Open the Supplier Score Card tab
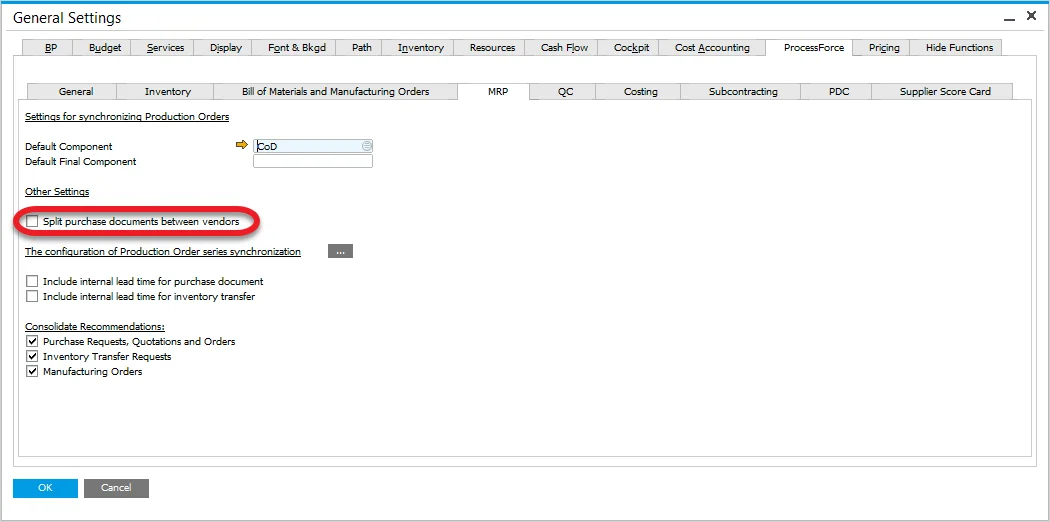Screen dimensions: 1050x522 click(x=944, y=92)
